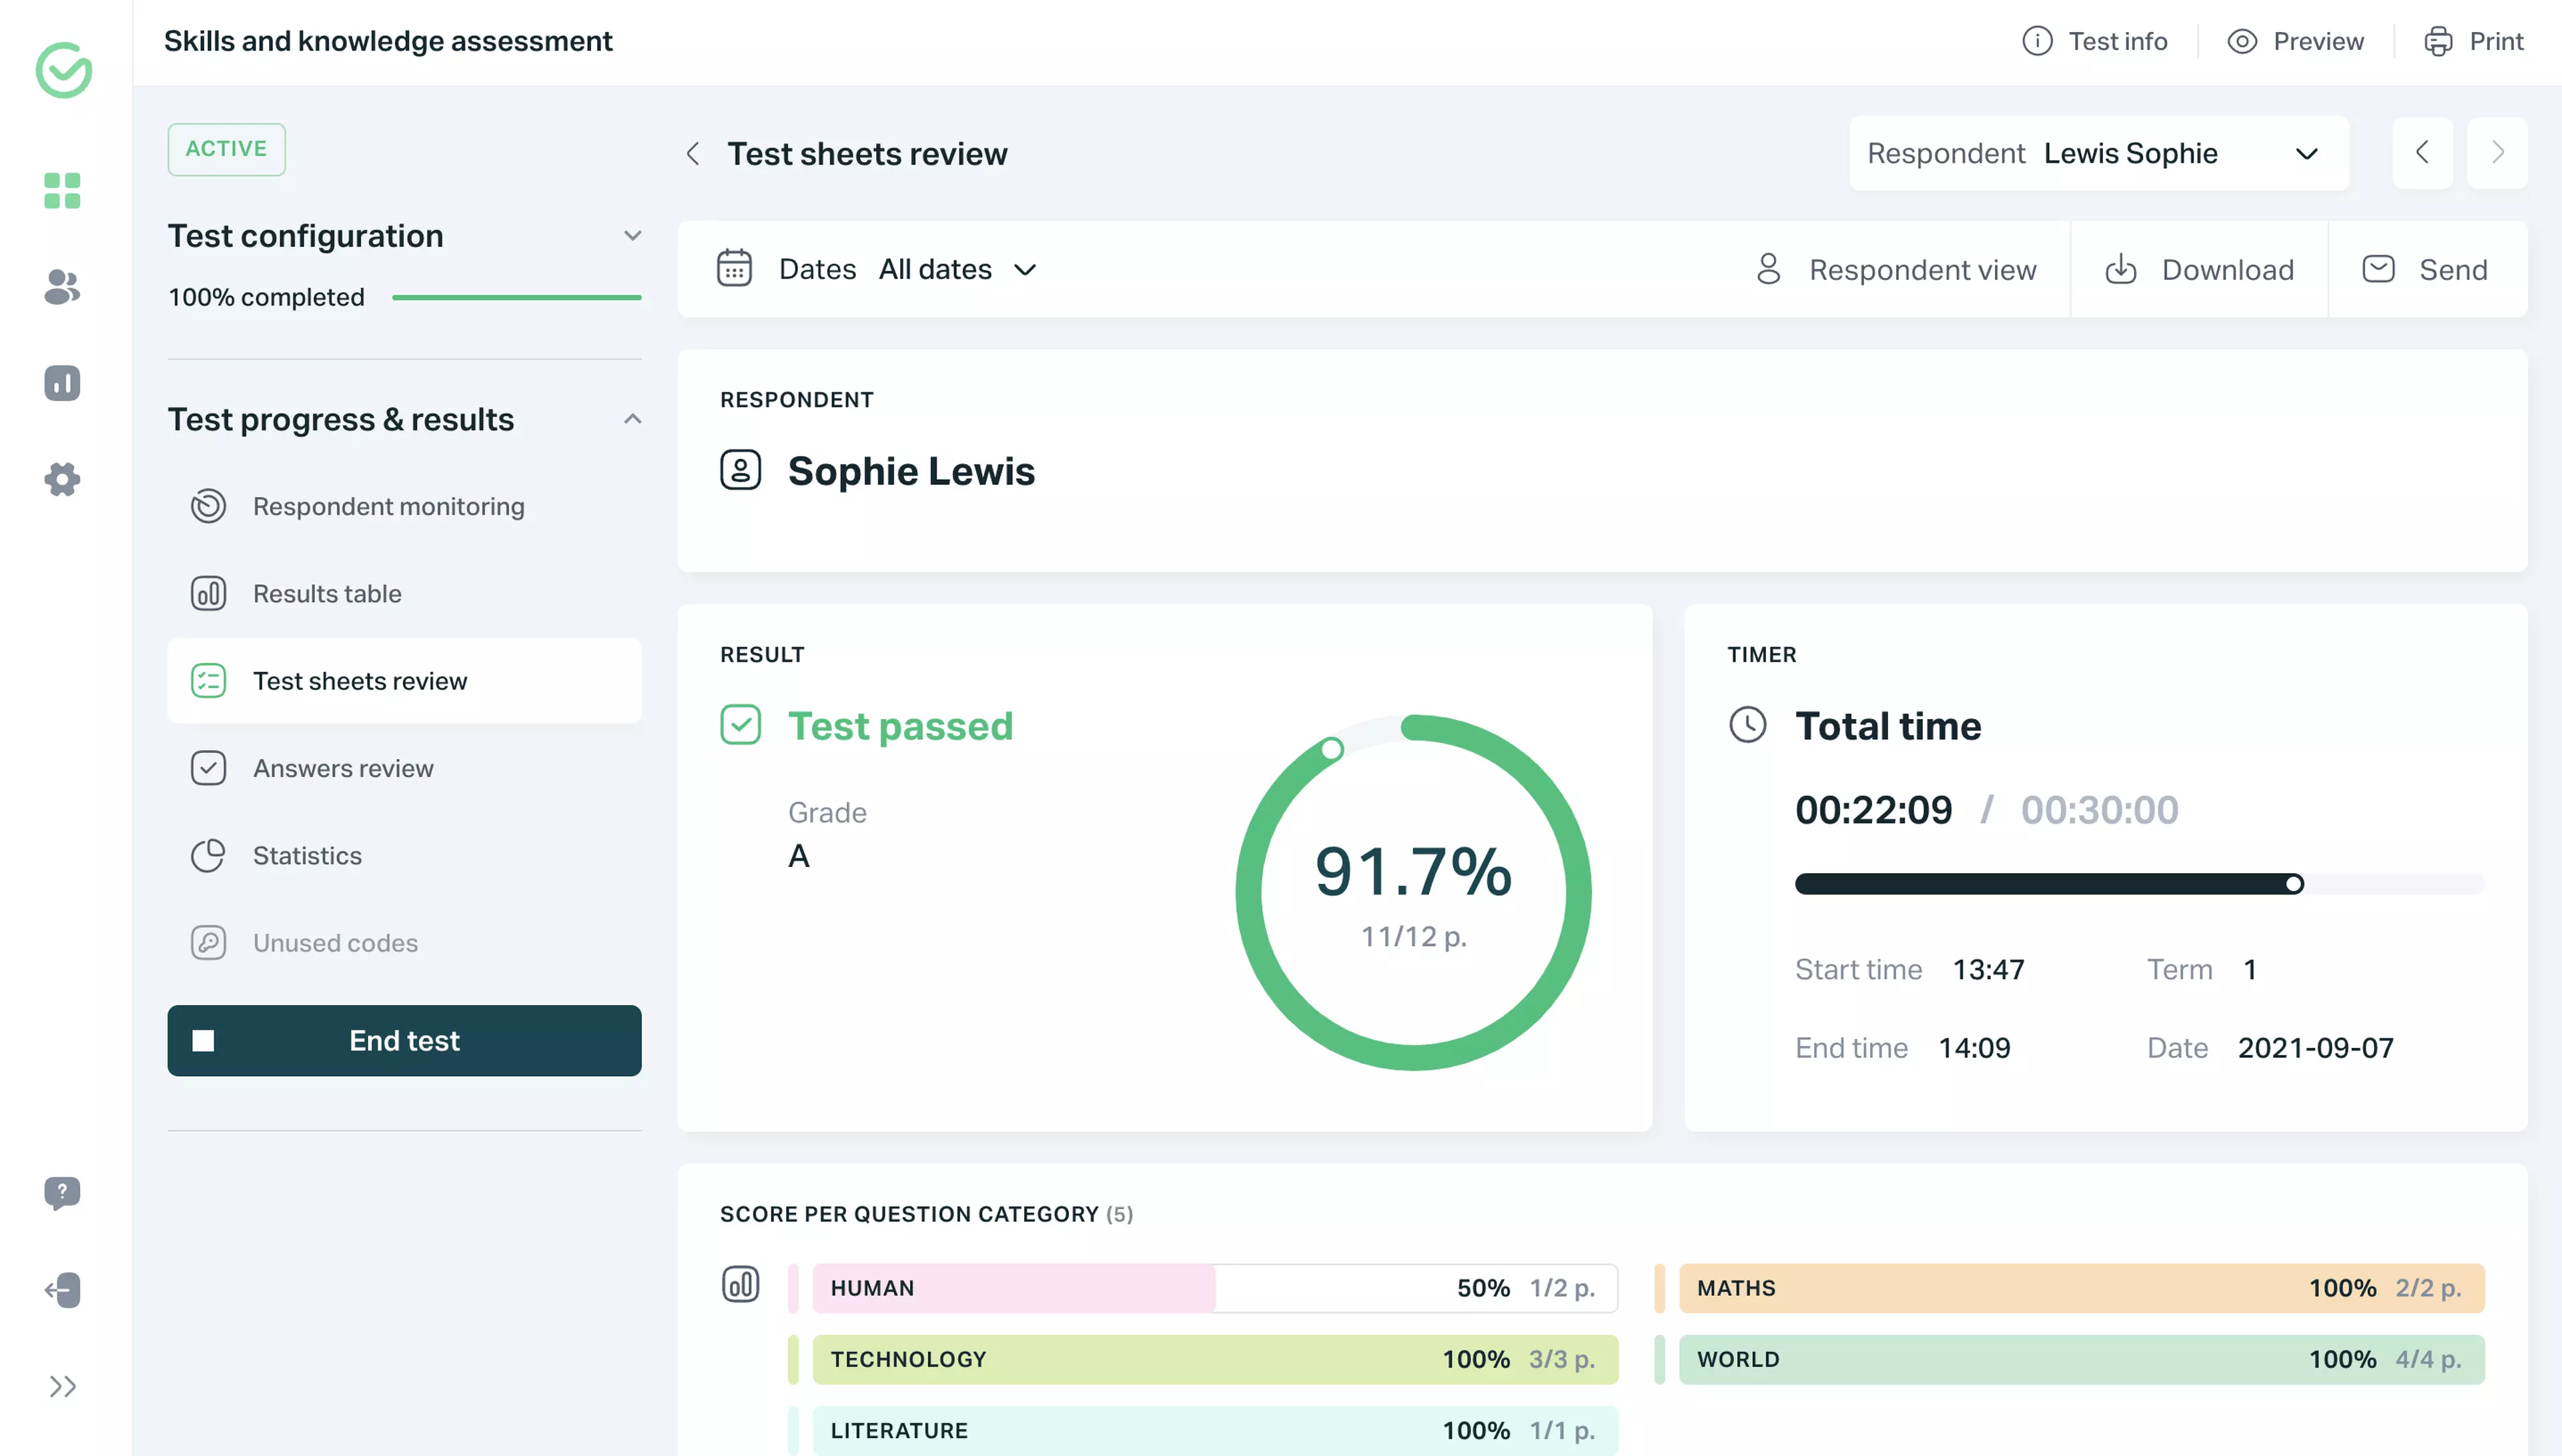Click the respondent profile icon beside Sophie Lewis
The height and width of the screenshot is (1456, 2562).
point(741,470)
